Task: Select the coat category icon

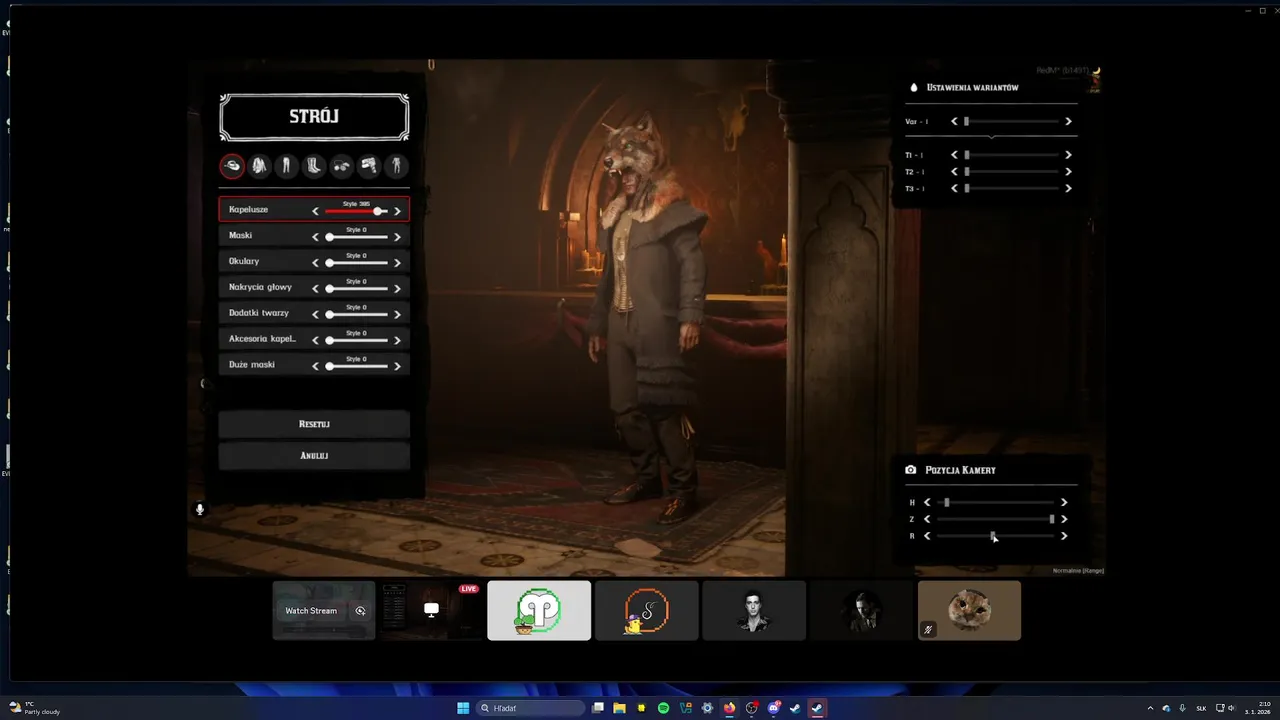Action: pos(259,166)
